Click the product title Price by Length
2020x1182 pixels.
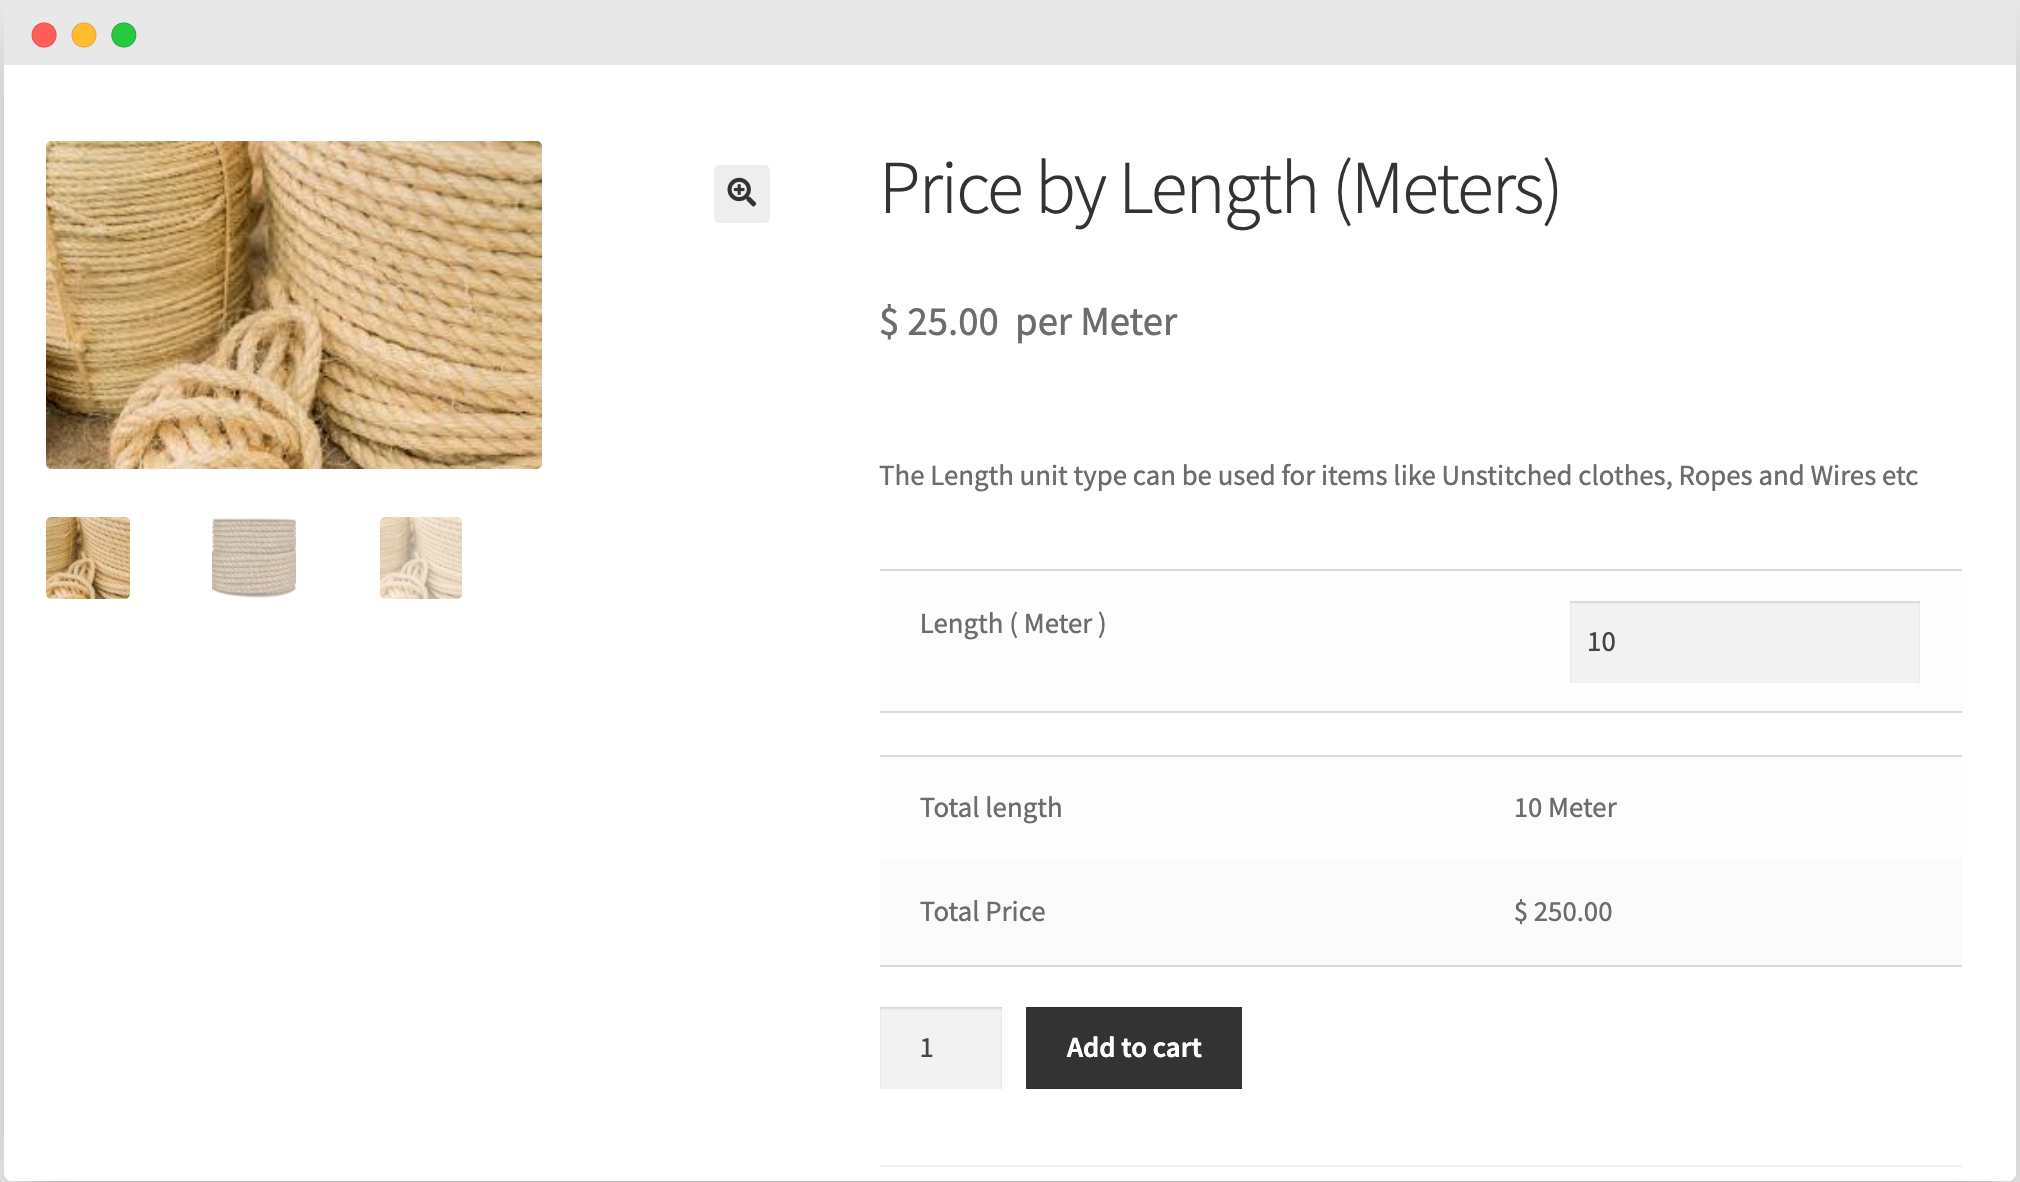(1220, 190)
